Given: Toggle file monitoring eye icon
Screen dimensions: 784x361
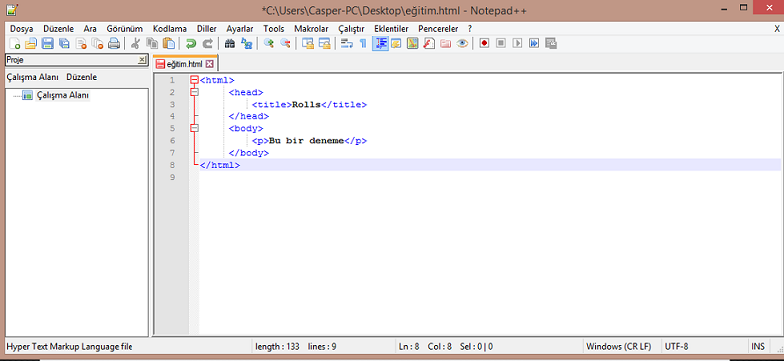Looking at the screenshot, I should pos(462,44).
